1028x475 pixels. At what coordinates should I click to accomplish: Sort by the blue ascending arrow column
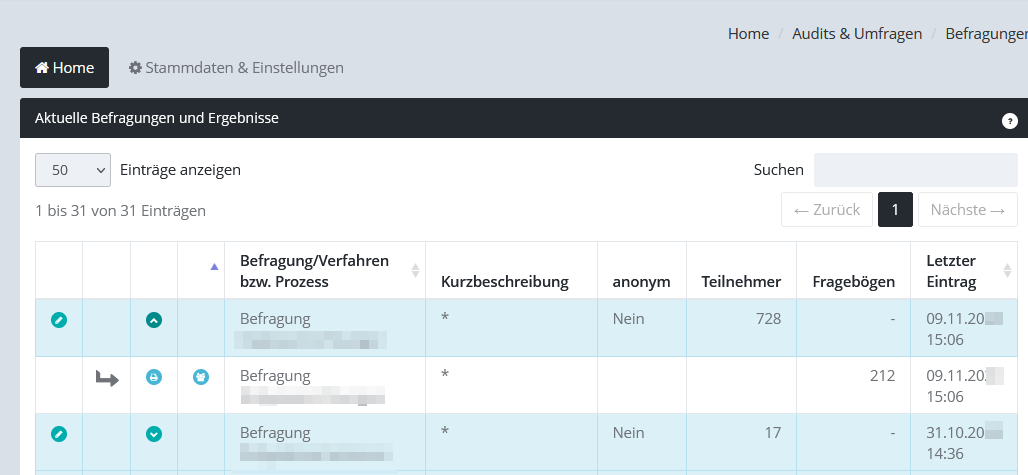(213, 267)
